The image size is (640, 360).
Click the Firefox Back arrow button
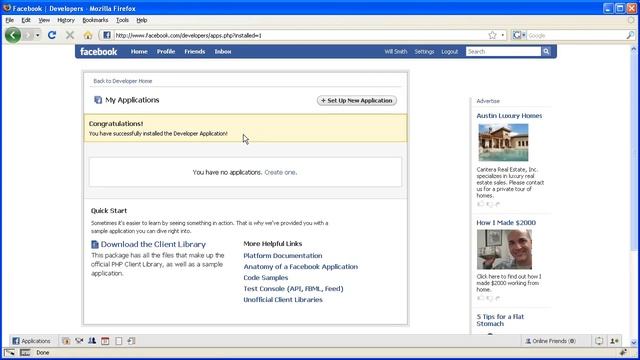tap(13, 35)
